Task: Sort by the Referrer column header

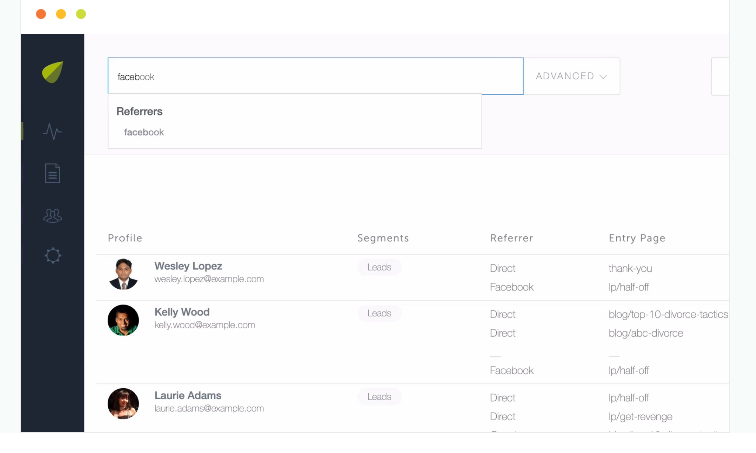Action: coord(511,238)
